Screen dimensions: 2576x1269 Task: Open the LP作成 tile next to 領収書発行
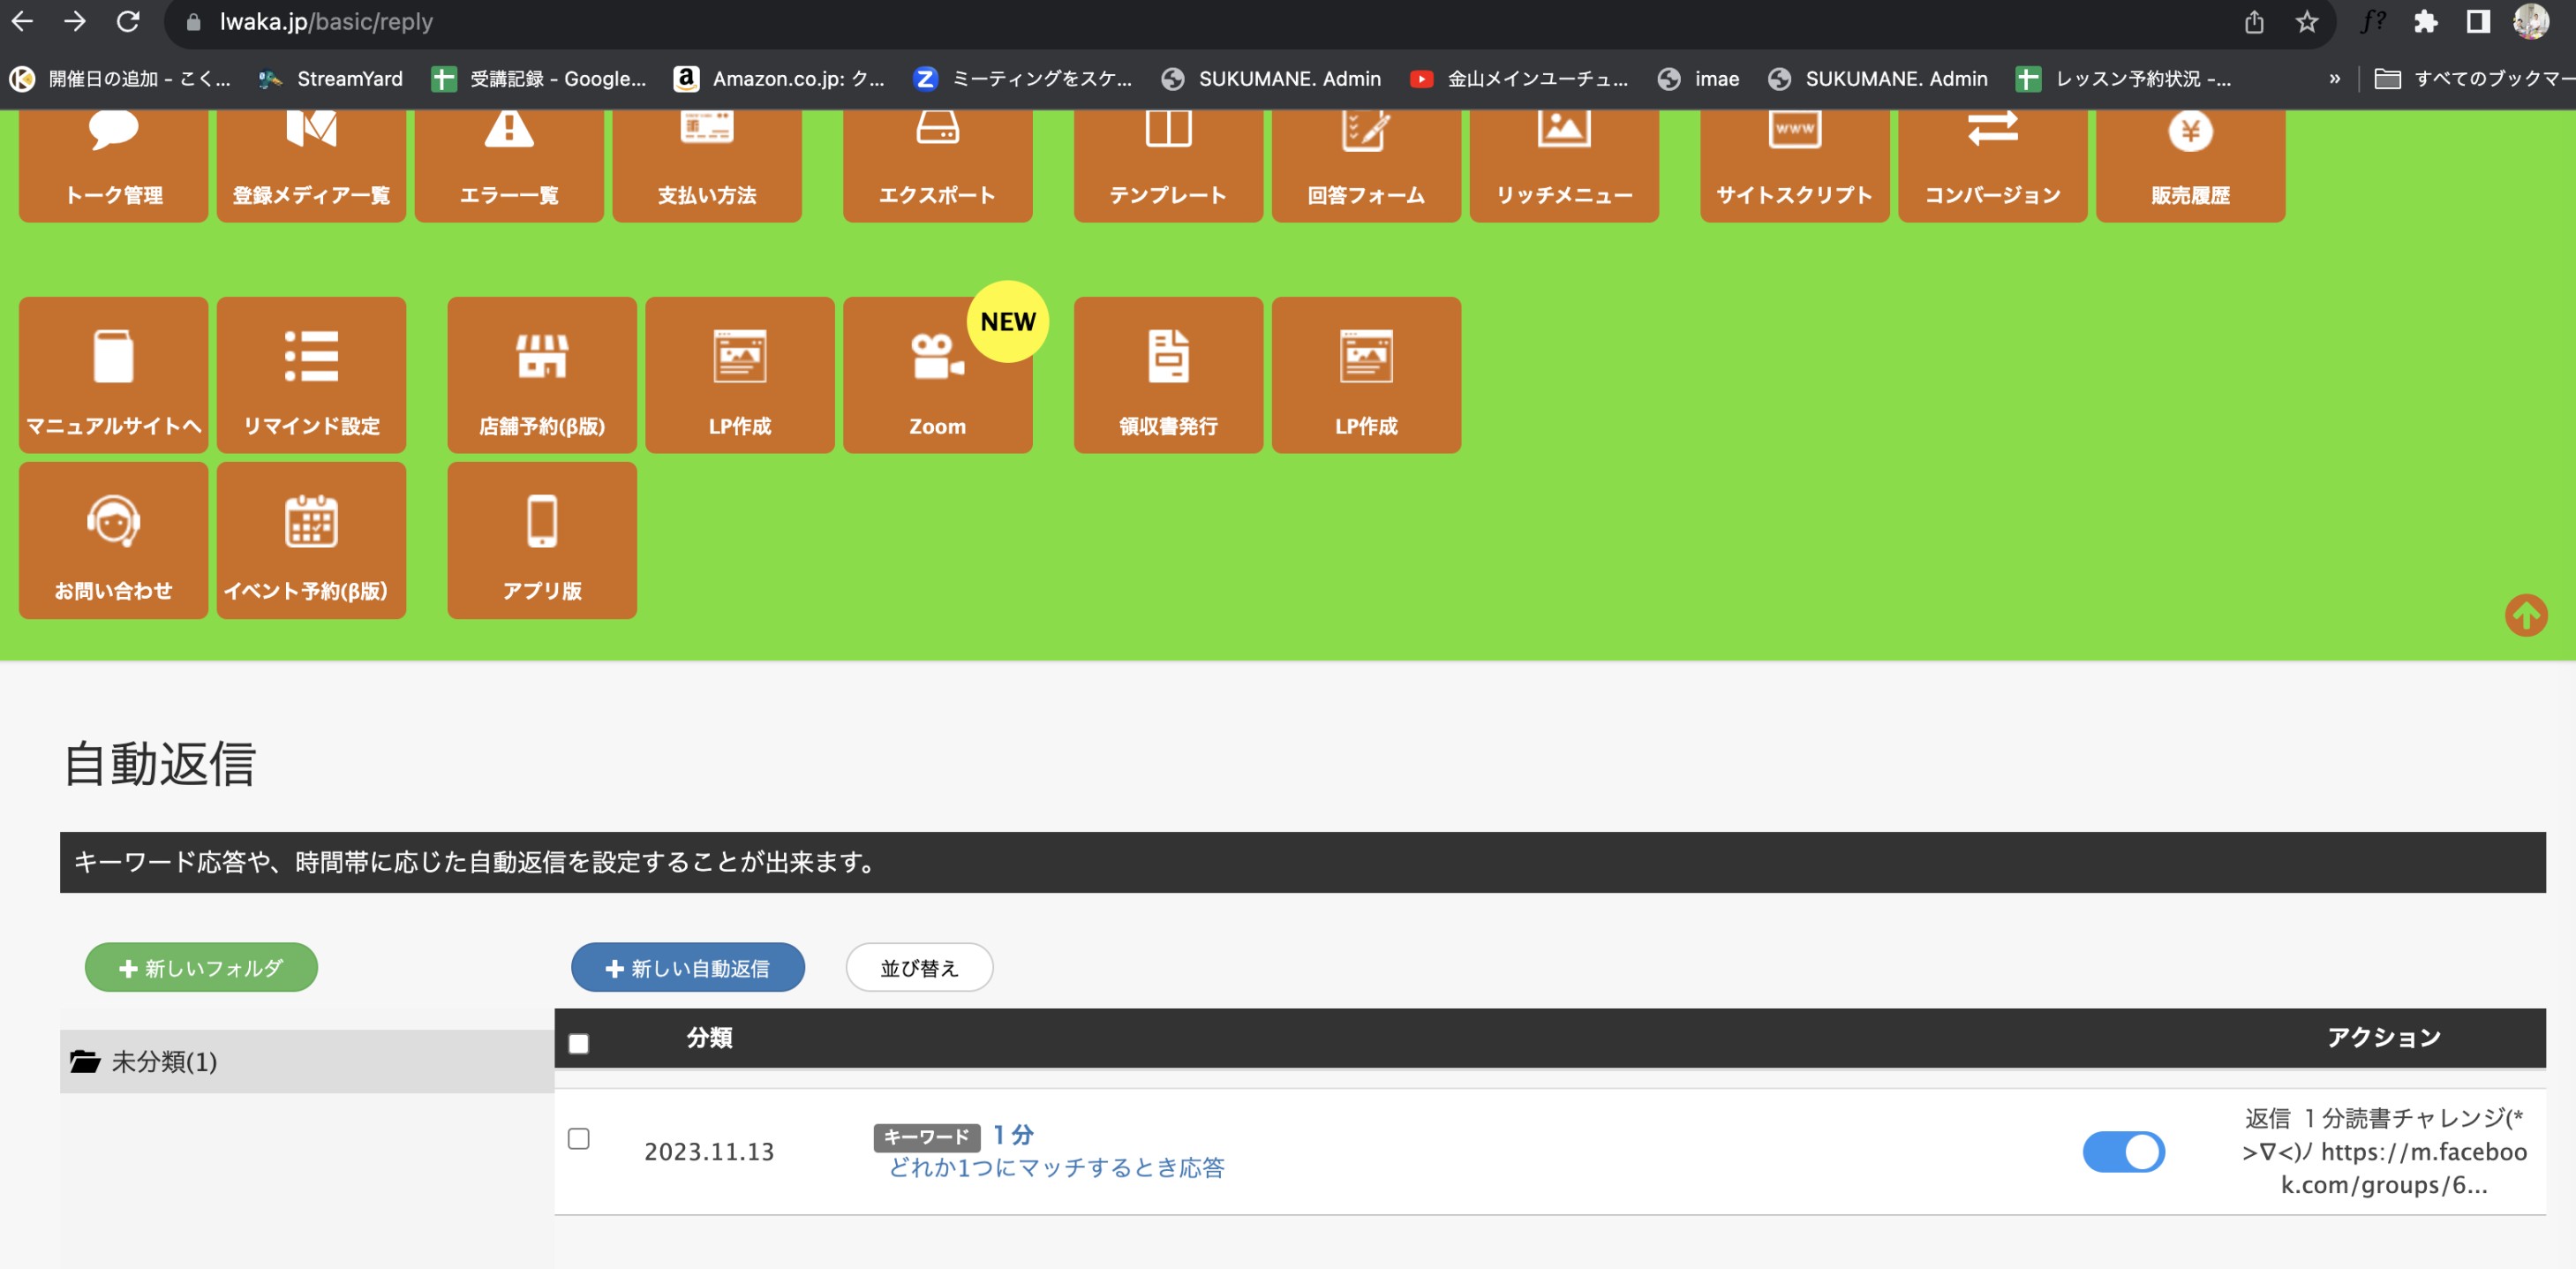coord(1366,375)
